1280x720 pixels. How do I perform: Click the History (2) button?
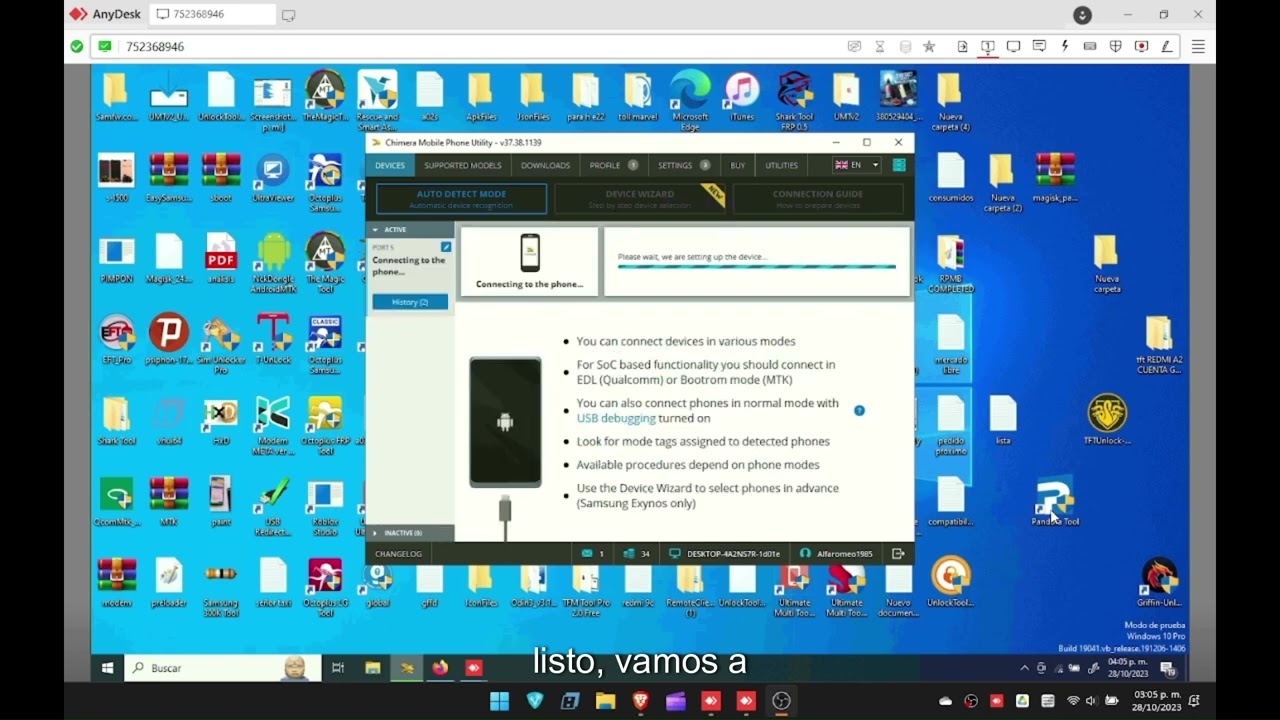click(x=410, y=302)
